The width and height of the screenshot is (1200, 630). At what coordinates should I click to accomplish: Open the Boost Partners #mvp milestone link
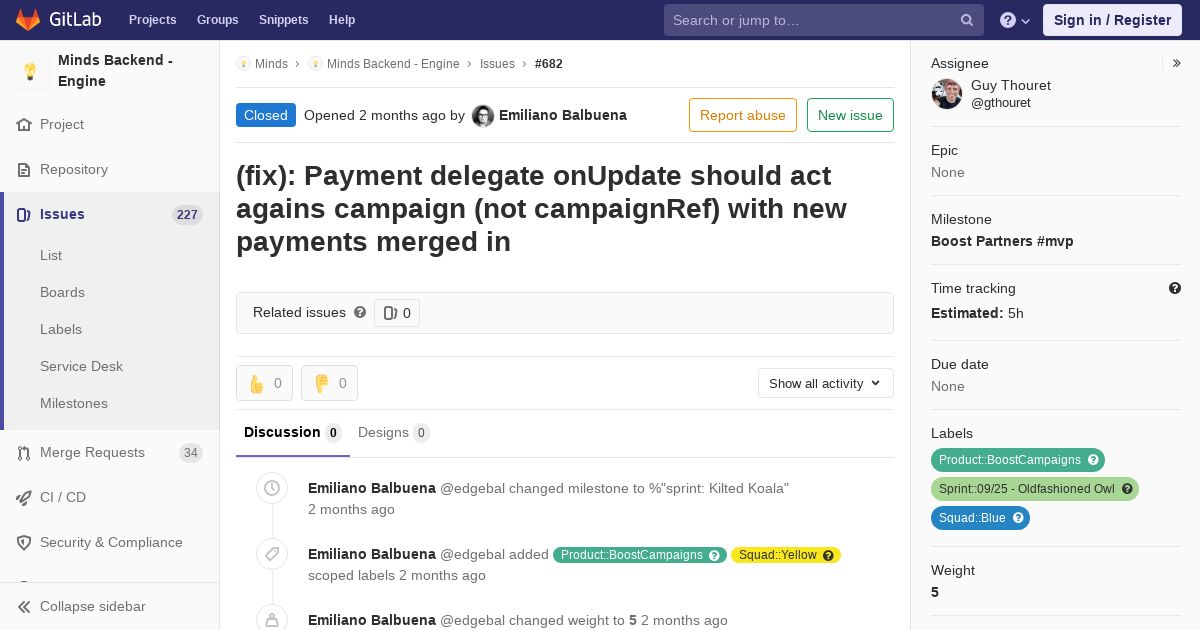point(1002,241)
